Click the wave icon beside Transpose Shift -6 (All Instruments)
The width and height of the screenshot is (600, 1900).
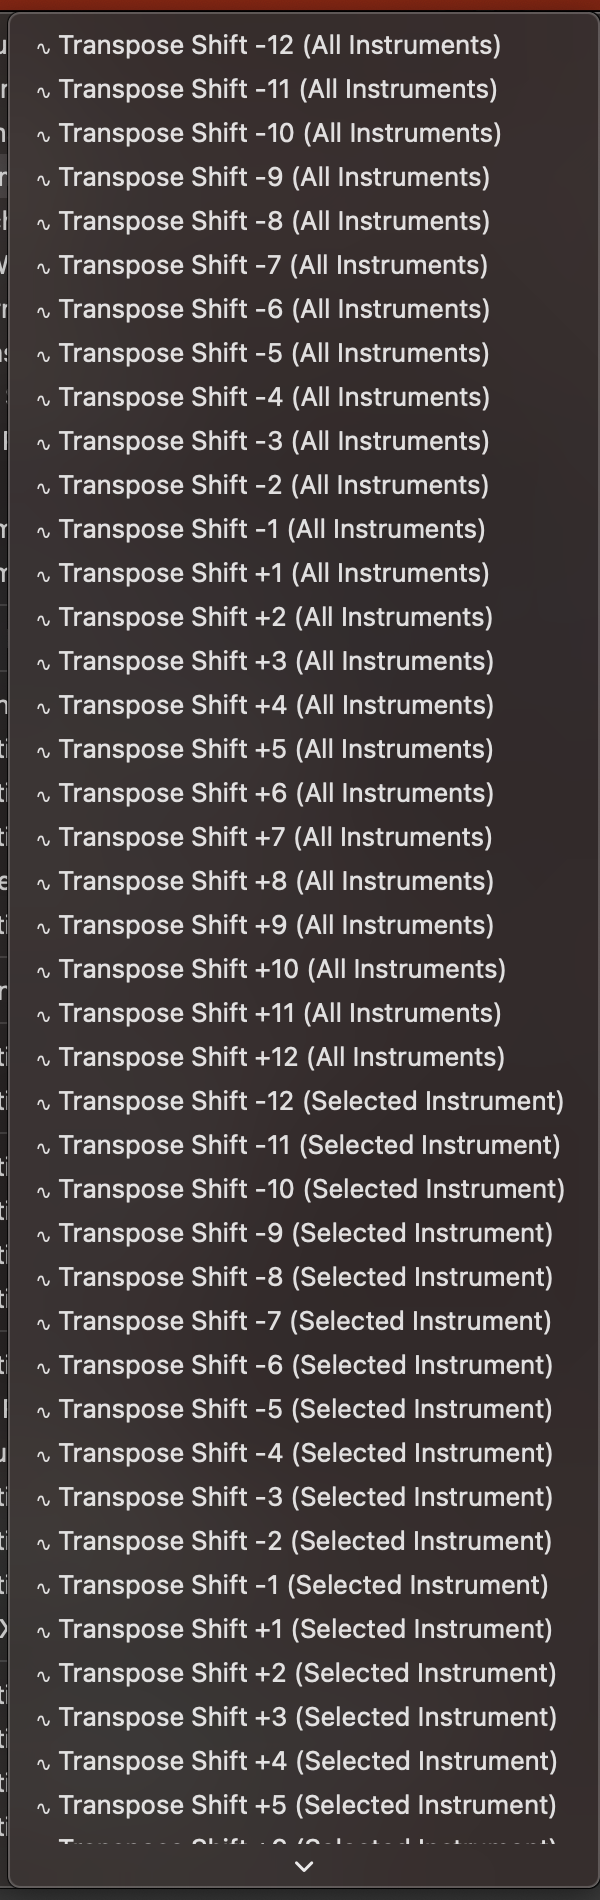point(43,311)
